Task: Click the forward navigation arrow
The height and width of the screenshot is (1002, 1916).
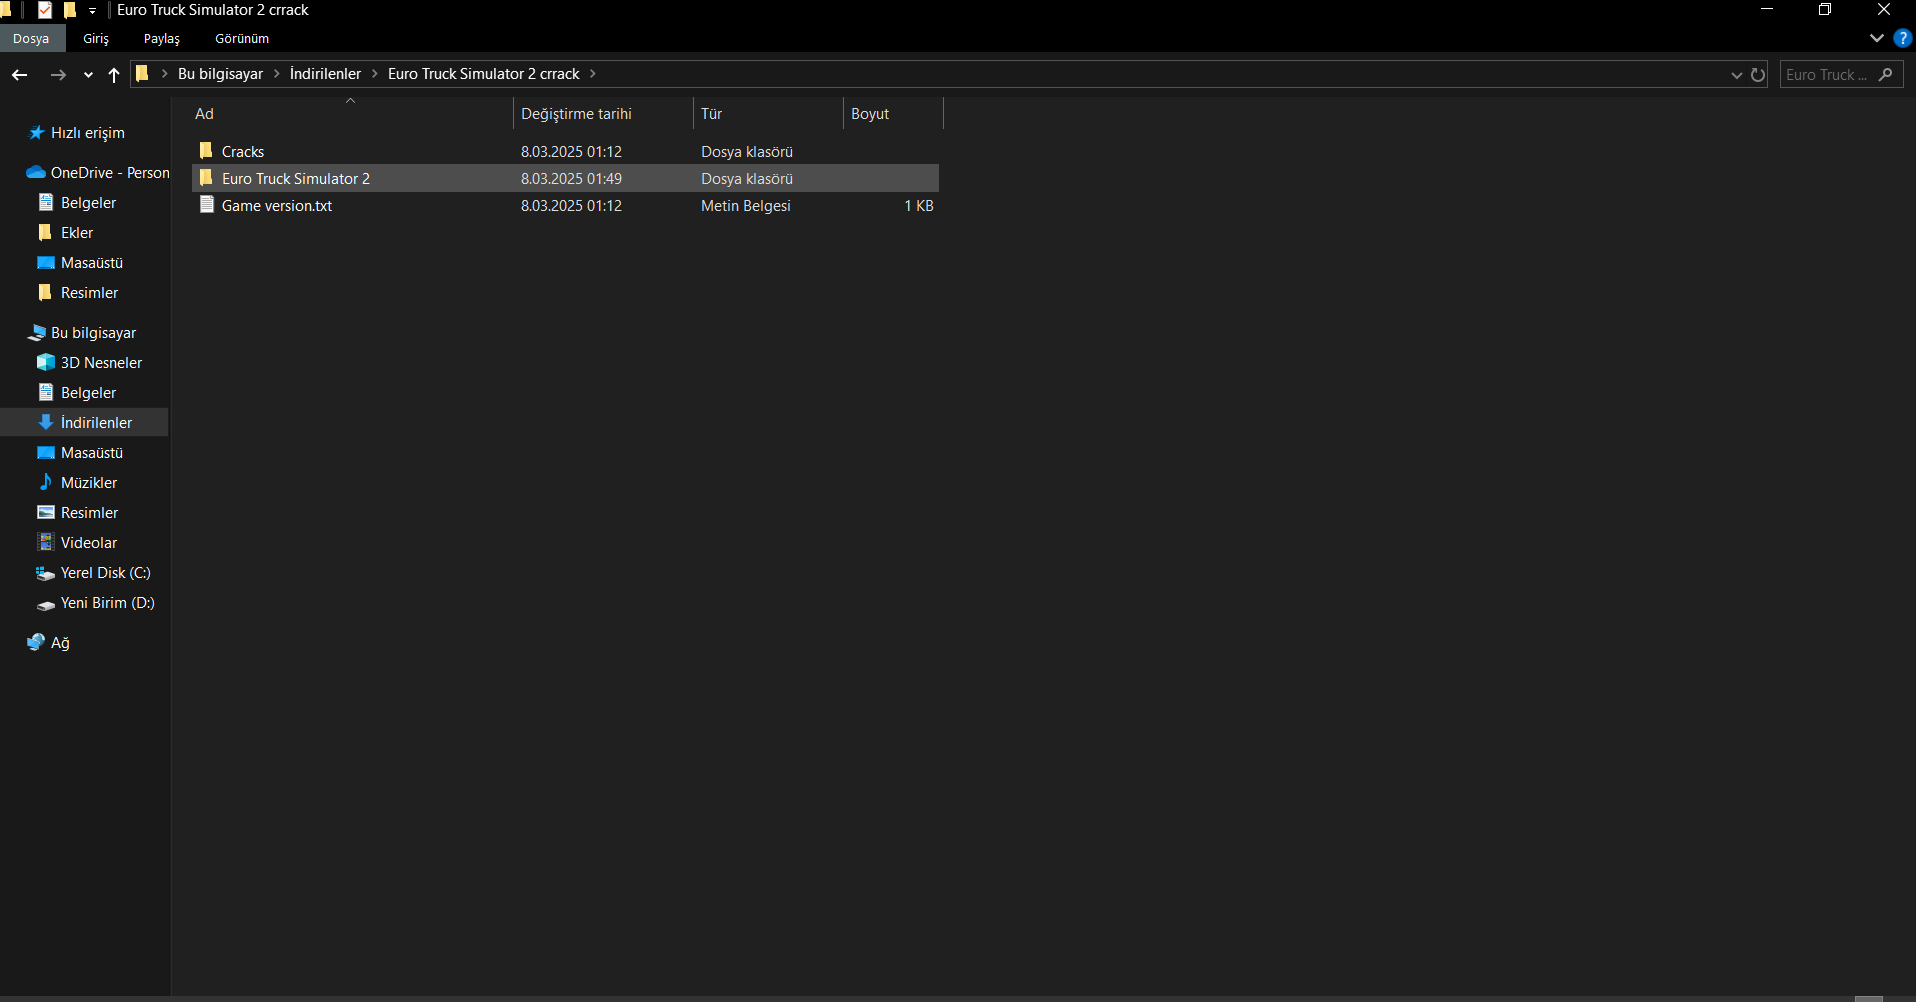Action: click(58, 75)
